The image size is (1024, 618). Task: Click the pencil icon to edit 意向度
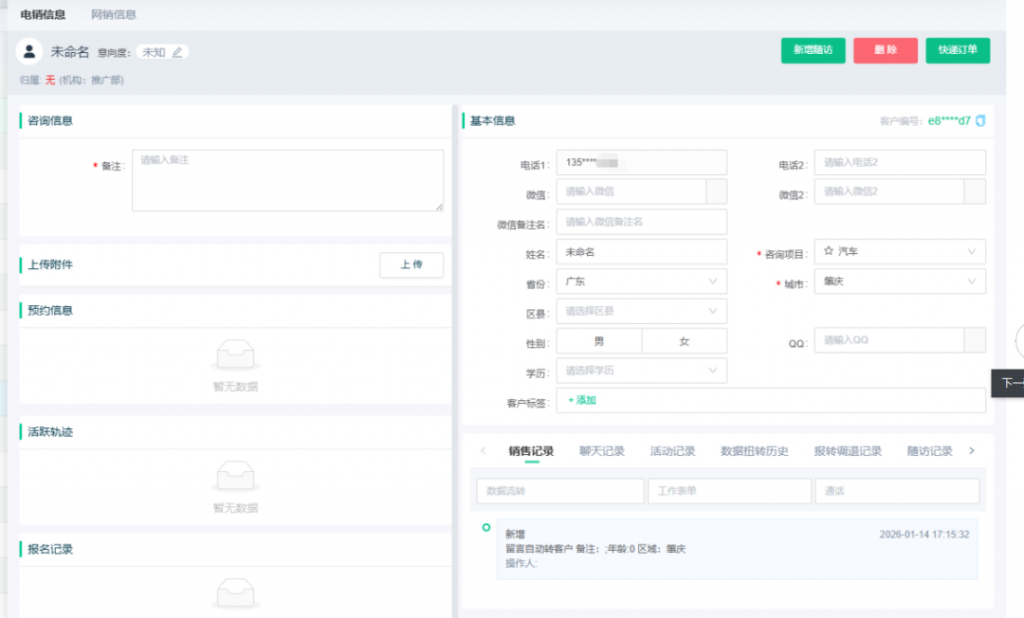pos(177,52)
